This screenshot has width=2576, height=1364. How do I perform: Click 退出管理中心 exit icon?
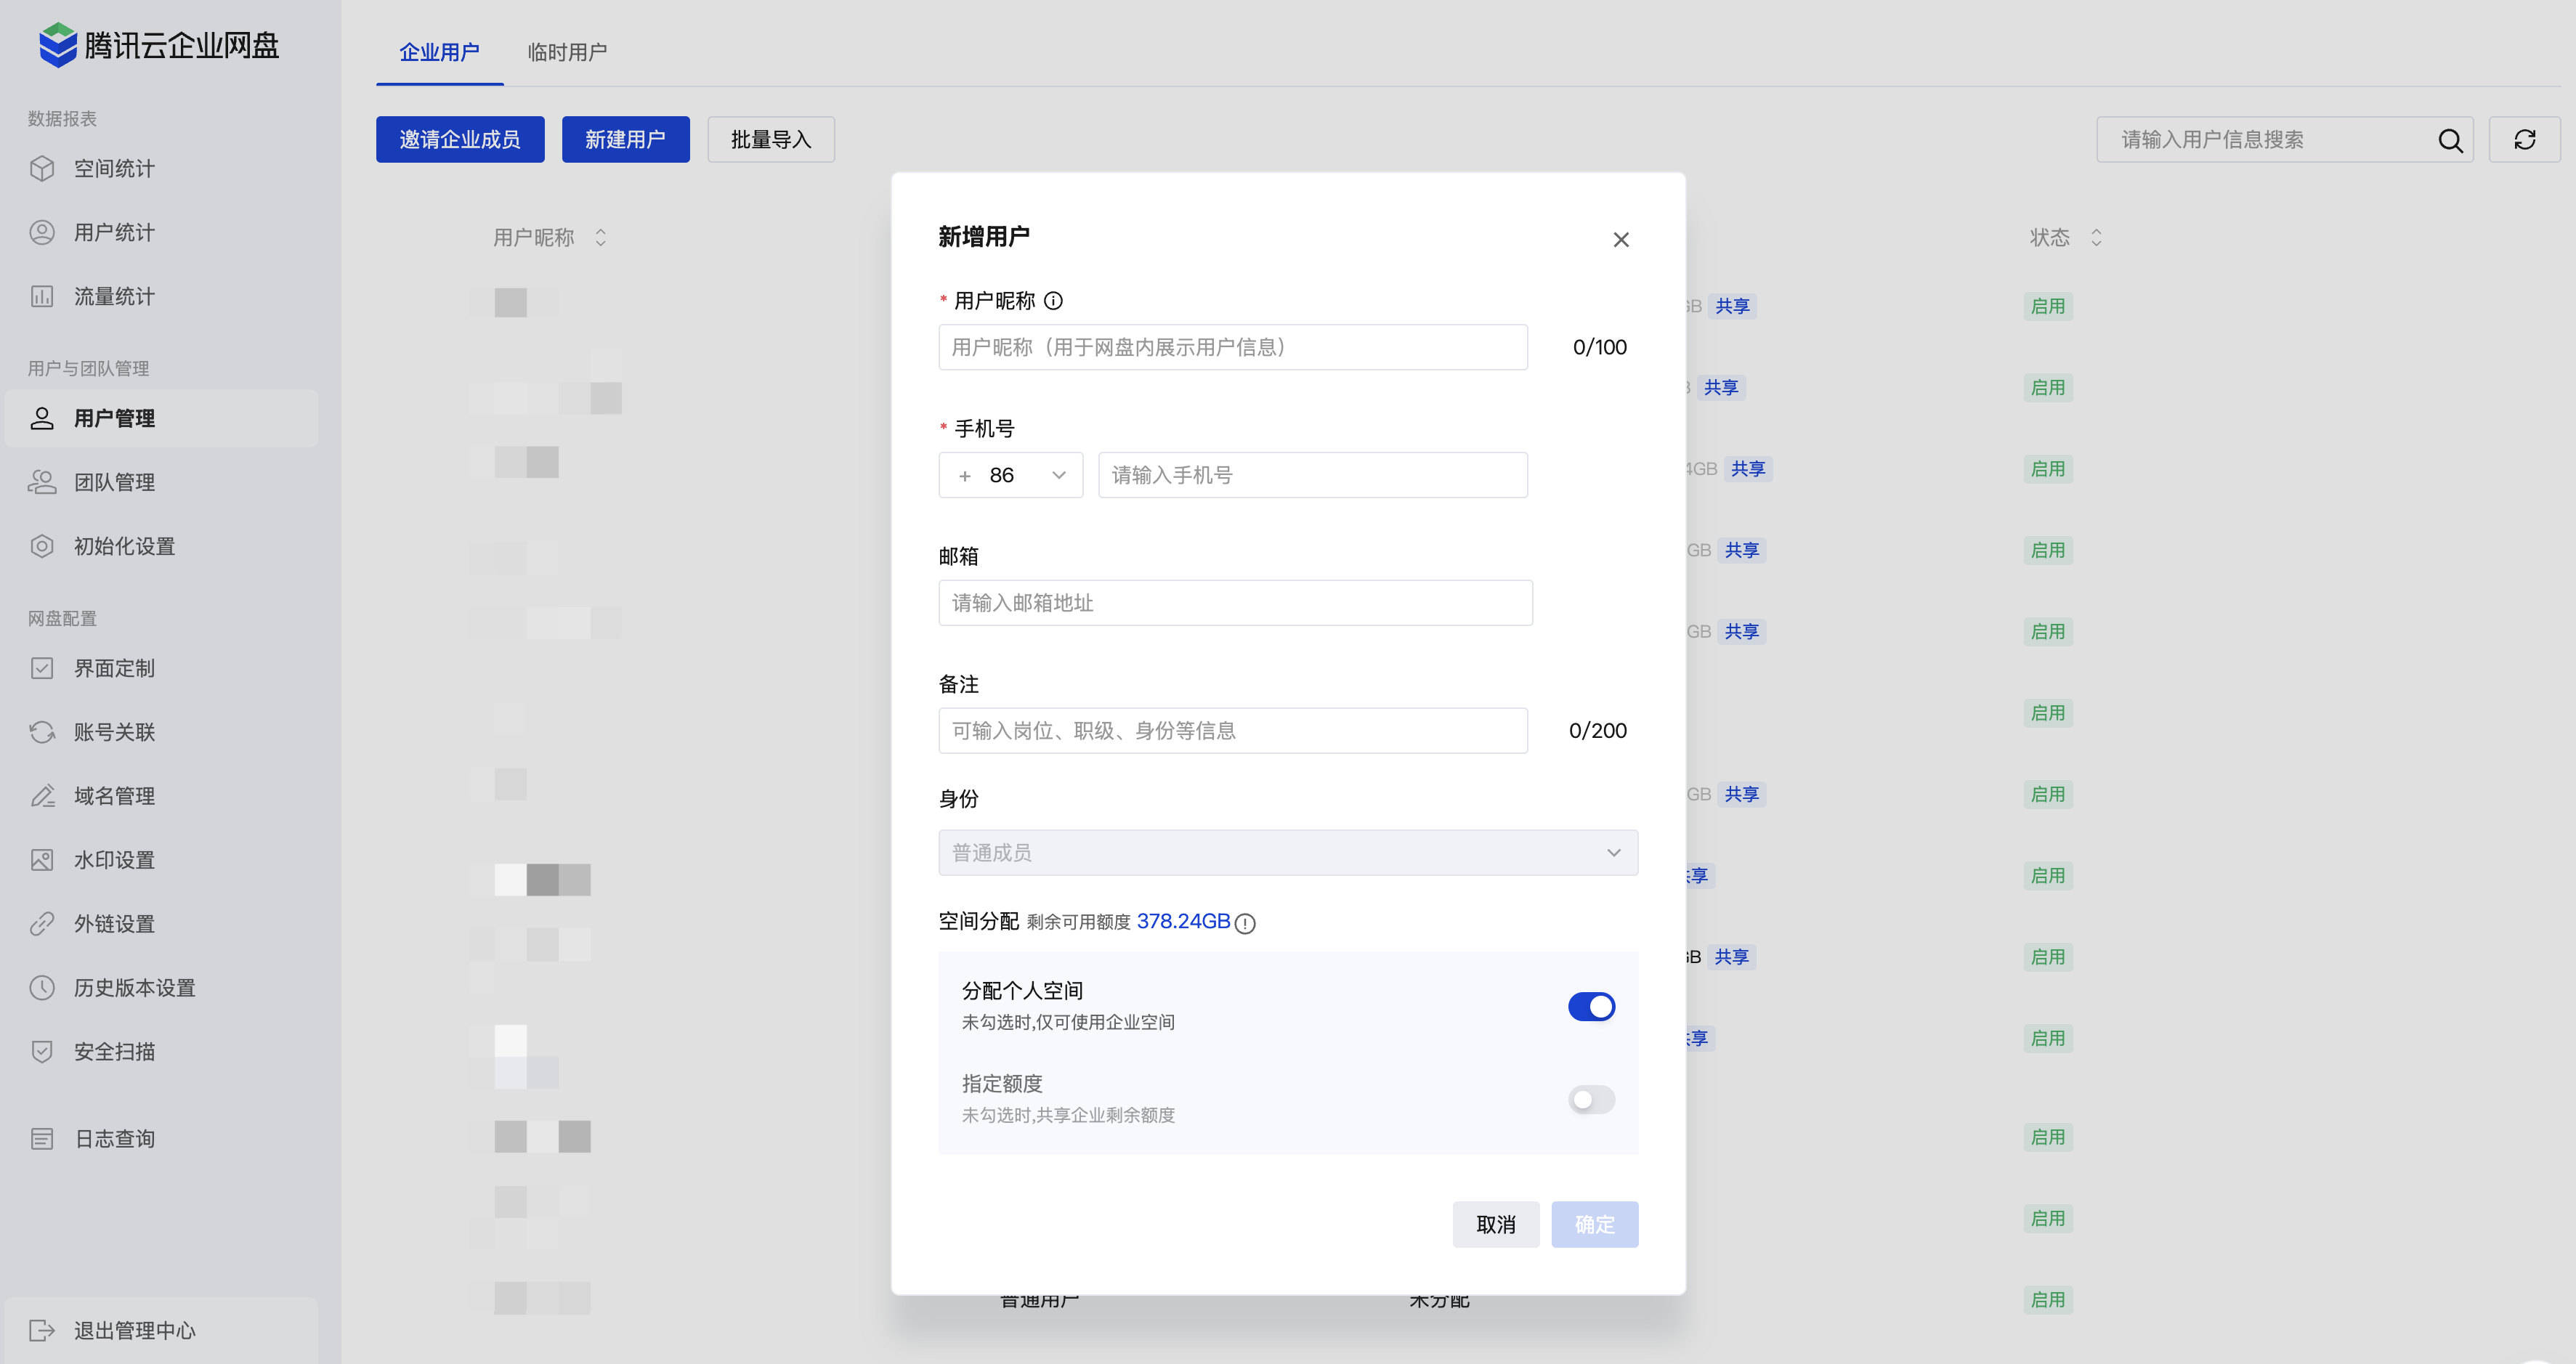pos(42,1330)
